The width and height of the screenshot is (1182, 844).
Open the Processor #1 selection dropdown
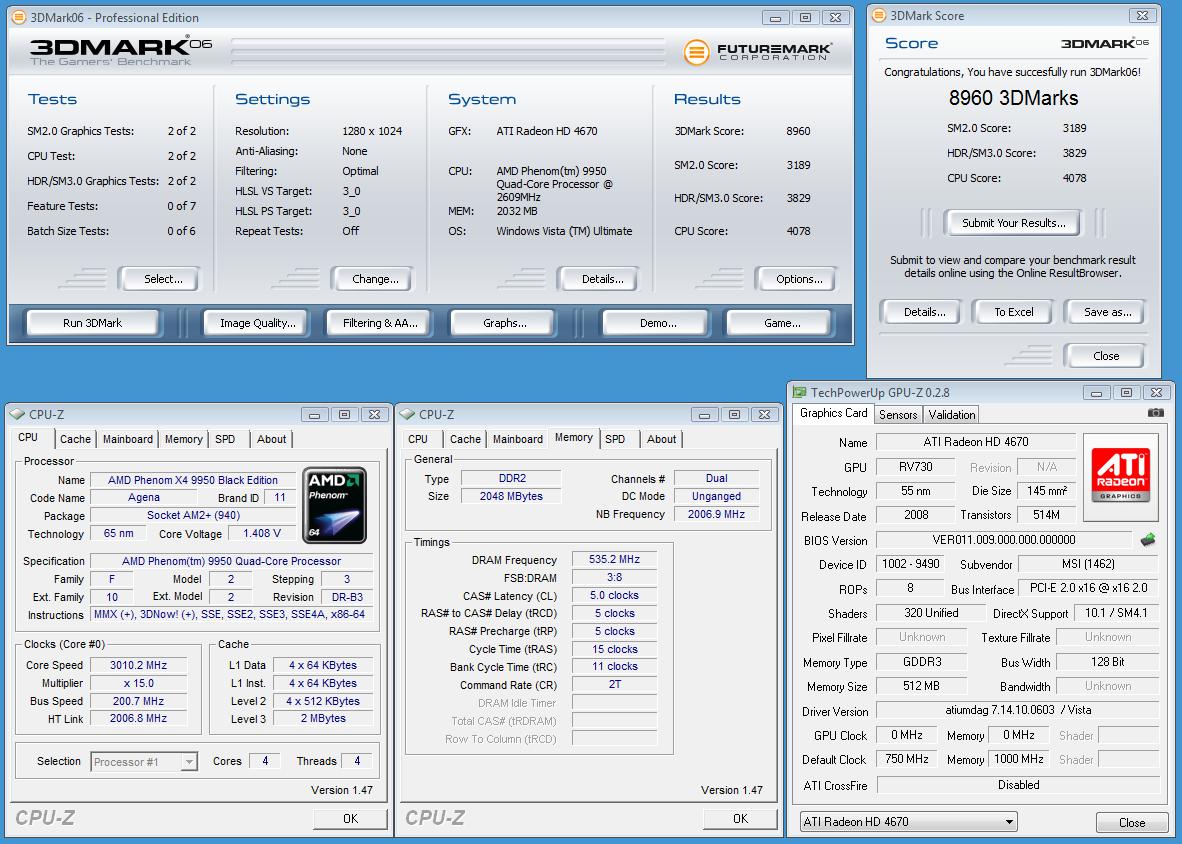[144, 762]
